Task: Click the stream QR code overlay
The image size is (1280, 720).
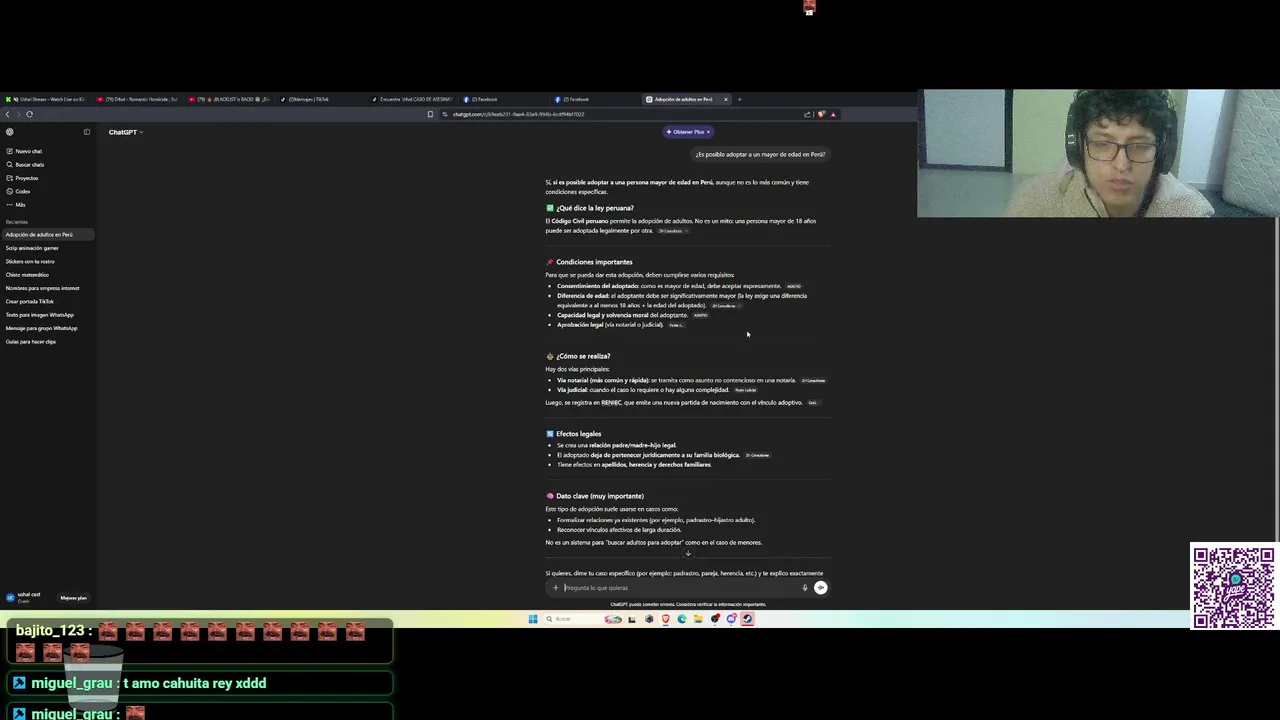Action: pyautogui.click(x=1234, y=587)
